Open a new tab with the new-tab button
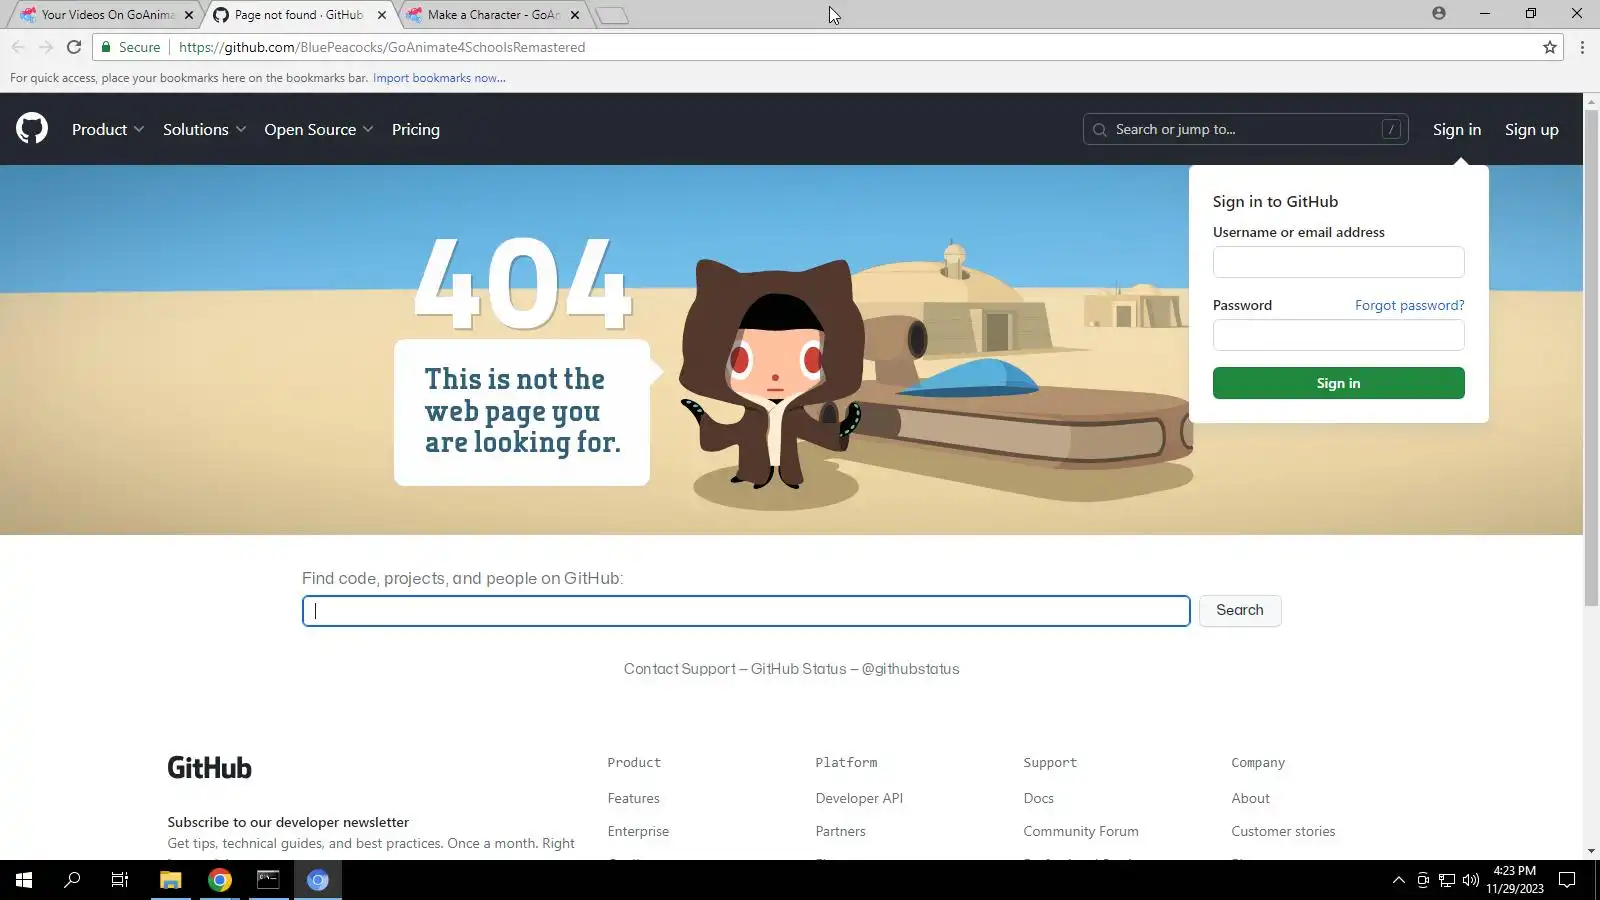The width and height of the screenshot is (1600, 900). [612, 15]
